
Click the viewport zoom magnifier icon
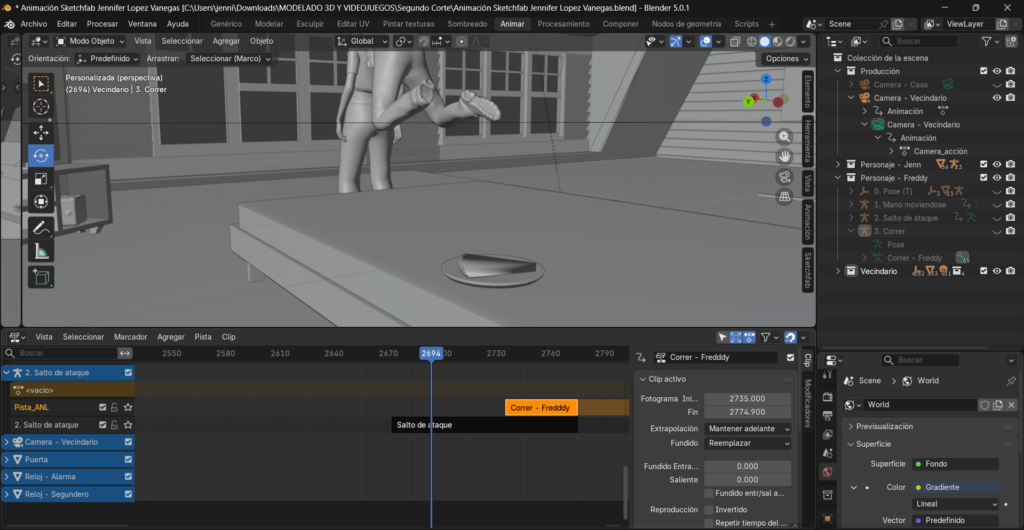point(784,136)
